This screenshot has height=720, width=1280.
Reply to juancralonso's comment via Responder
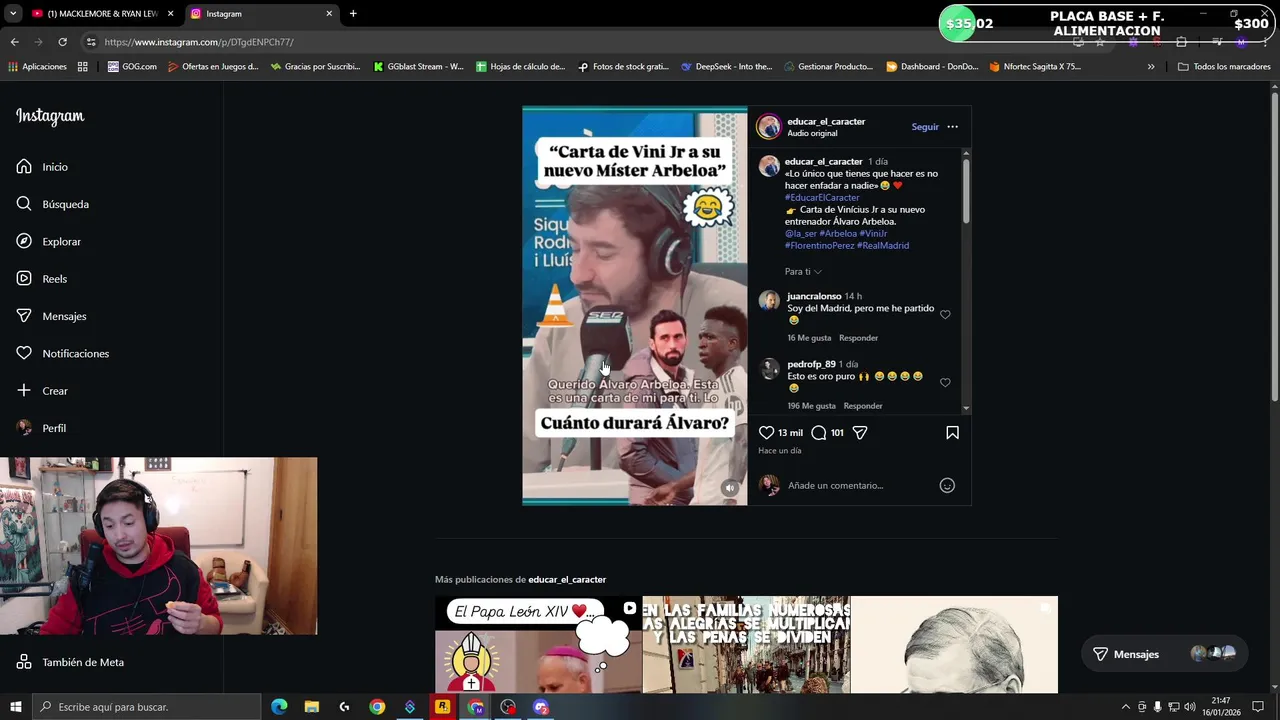click(x=858, y=338)
